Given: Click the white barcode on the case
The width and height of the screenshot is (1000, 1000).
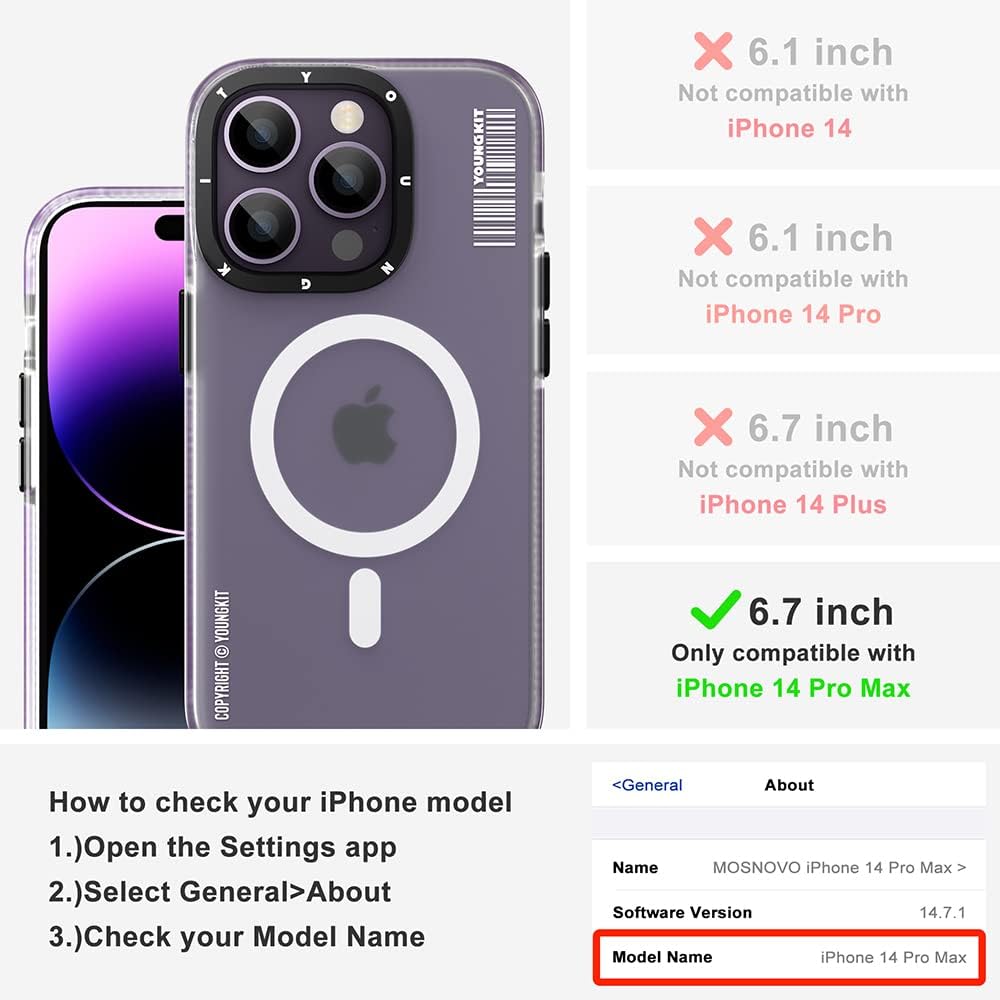Looking at the screenshot, I should click(x=494, y=177).
